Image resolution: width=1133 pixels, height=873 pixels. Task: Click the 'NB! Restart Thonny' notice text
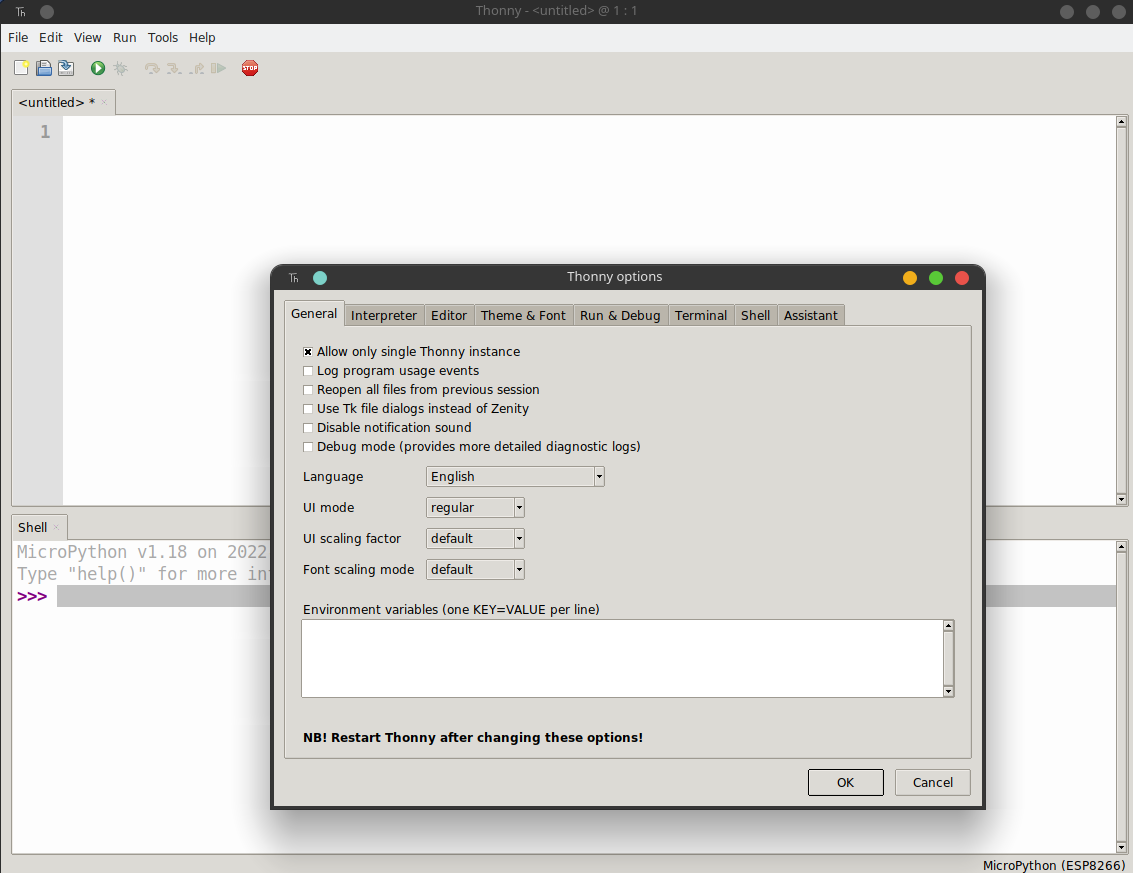pos(473,738)
